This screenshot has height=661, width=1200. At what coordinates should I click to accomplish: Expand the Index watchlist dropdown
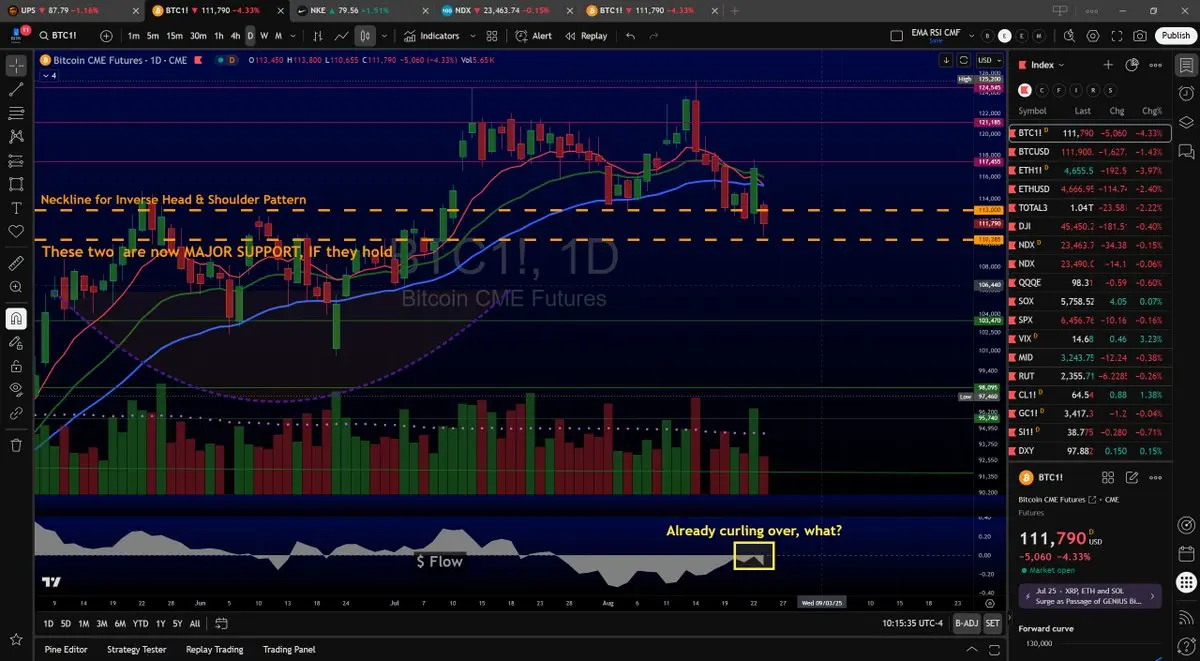(x=1041, y=65)
